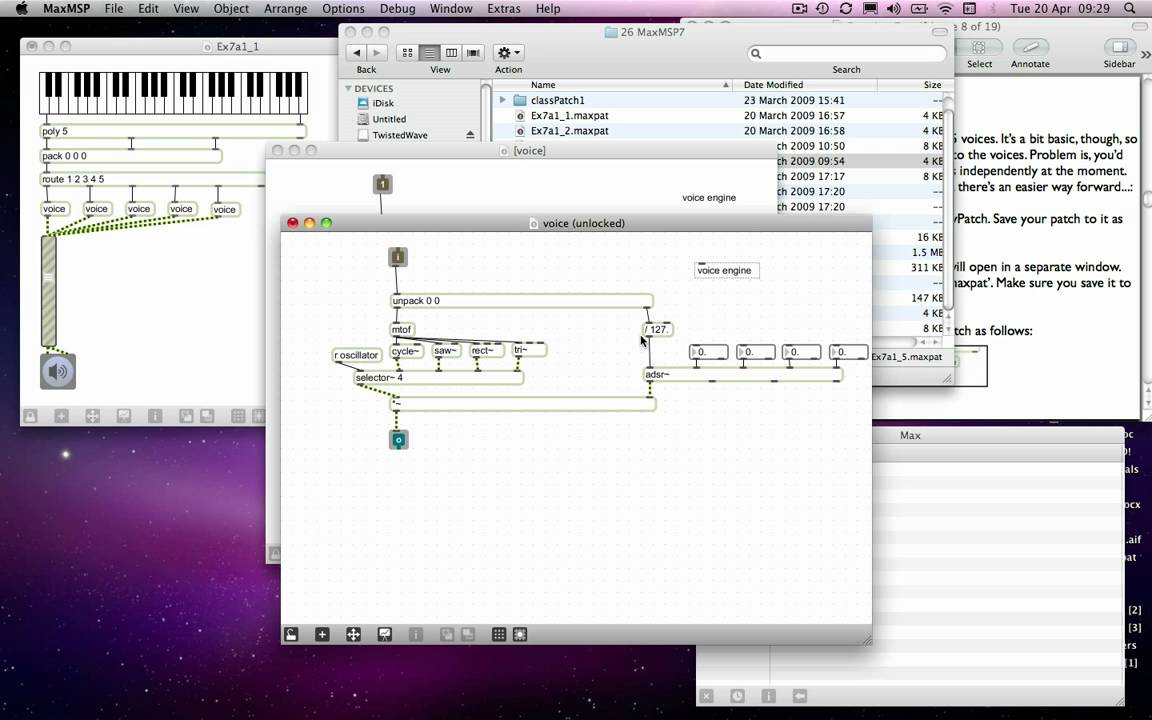Open the inspector in the Ex7a1_1 toolbar

pos(154,416)
